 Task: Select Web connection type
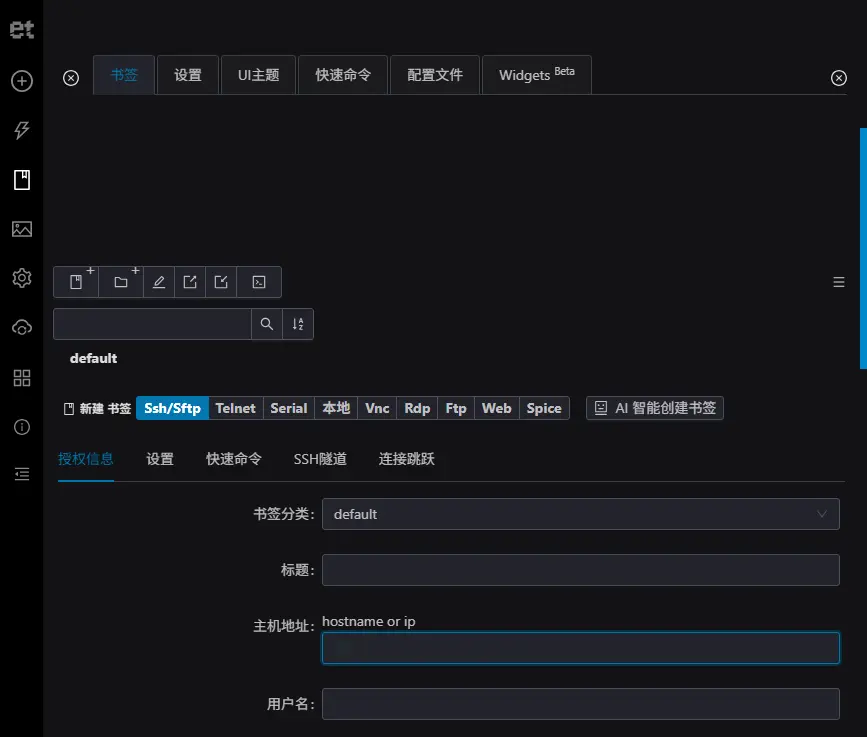point(497,408)
